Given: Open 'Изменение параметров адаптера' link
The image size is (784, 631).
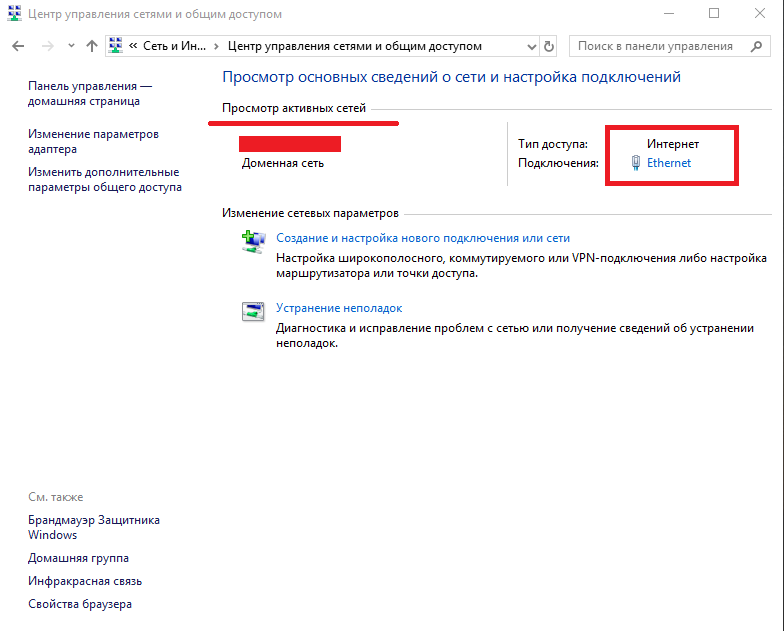Looking at the screenshot, I should click(x=93, y=142).
